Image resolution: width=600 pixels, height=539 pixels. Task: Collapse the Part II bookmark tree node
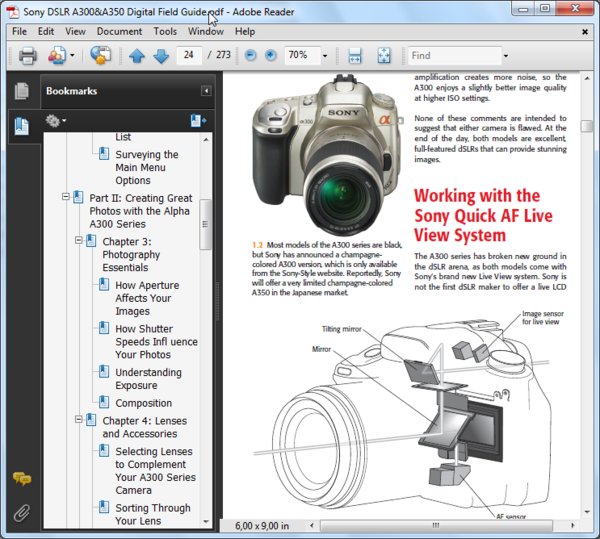[x=66, y=198]
